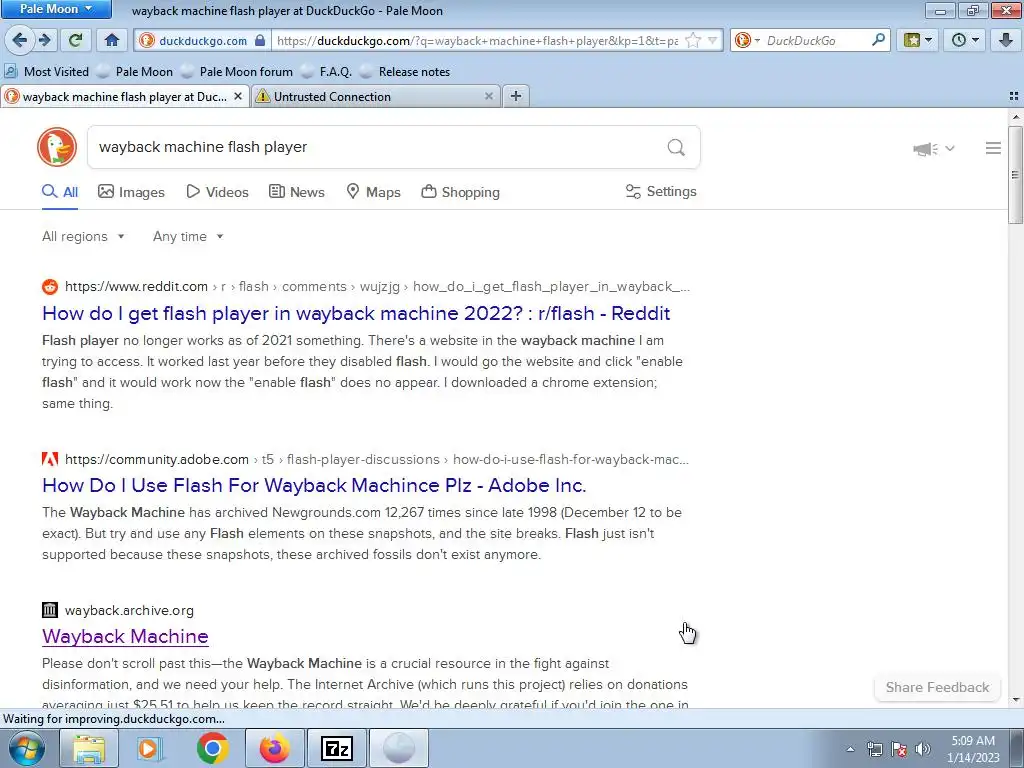The width and height of the screenshot is (1024, 768).
Task: Click the Share Feedback button
Action: coord(937,687)
